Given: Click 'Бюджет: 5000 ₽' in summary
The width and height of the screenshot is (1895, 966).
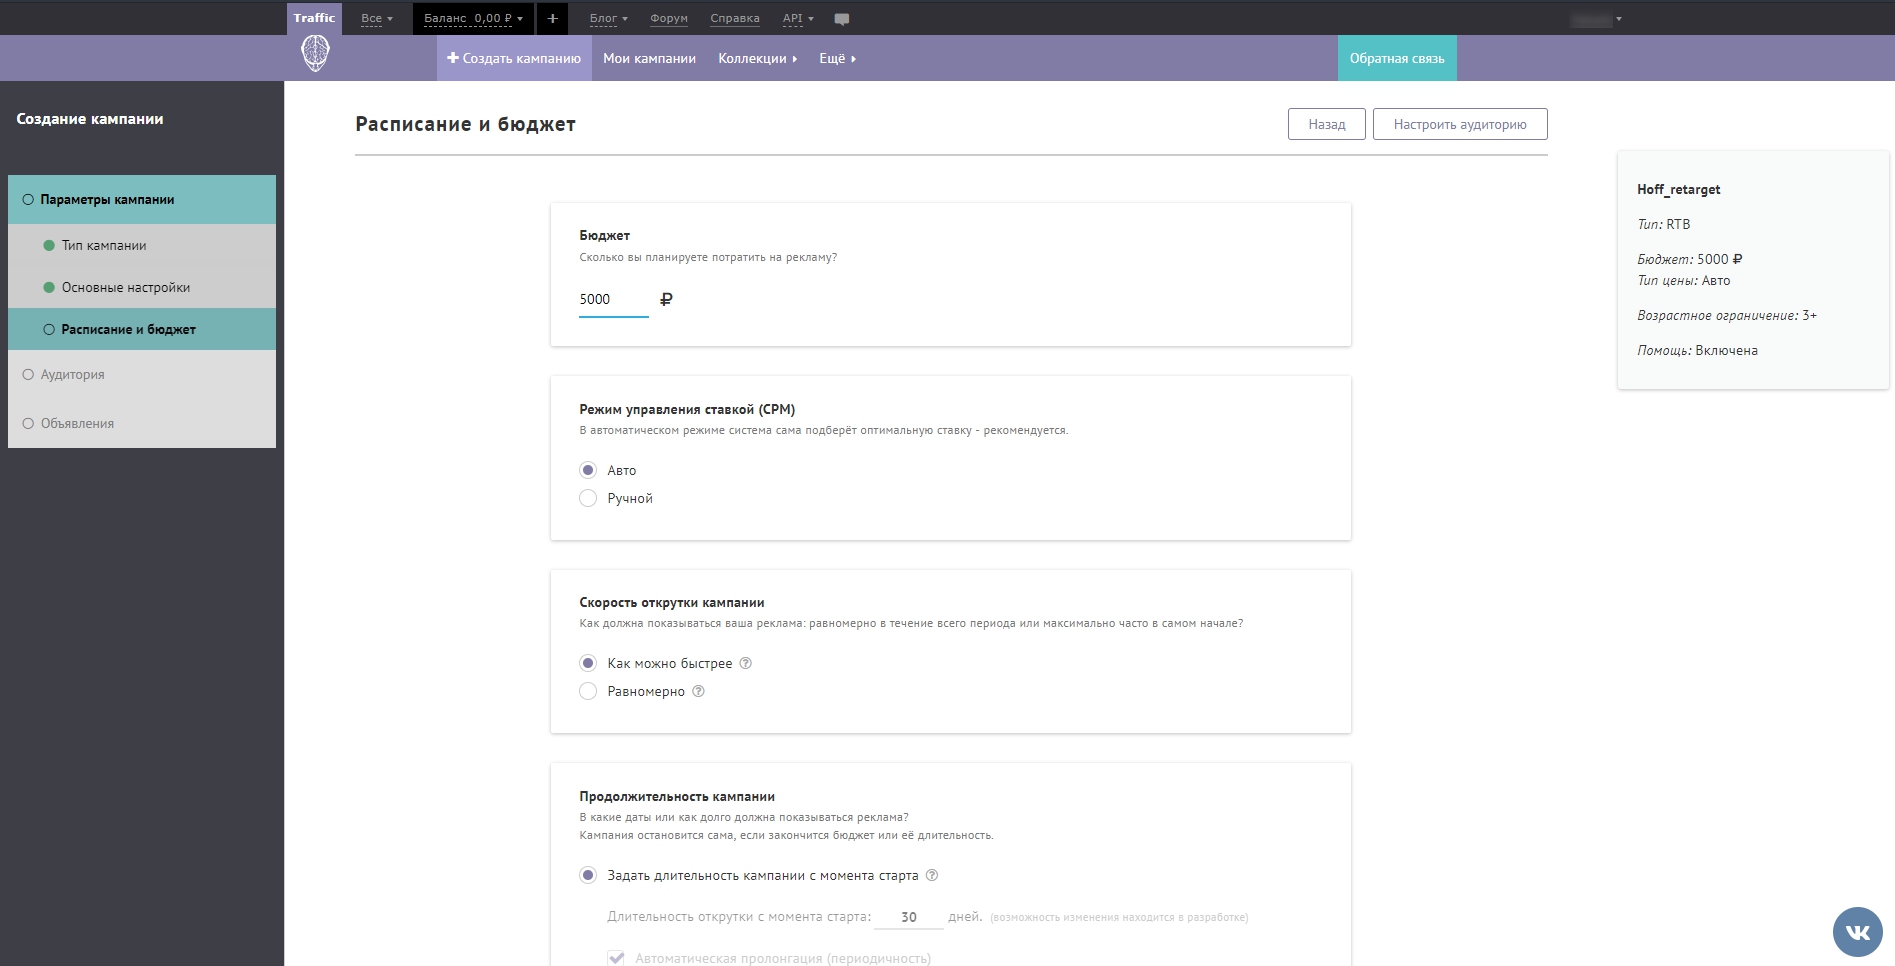Looking at the screenshot, I should (1690, 259).
